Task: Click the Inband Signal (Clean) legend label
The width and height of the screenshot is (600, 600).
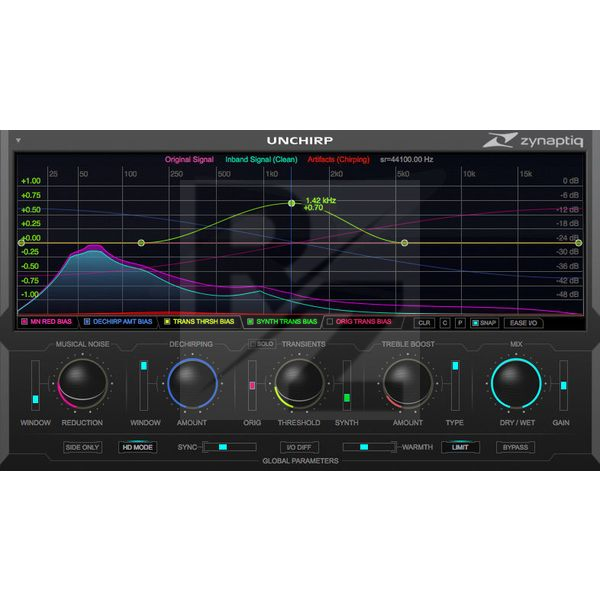Action: pyautogui.click(x=261, y=160)
